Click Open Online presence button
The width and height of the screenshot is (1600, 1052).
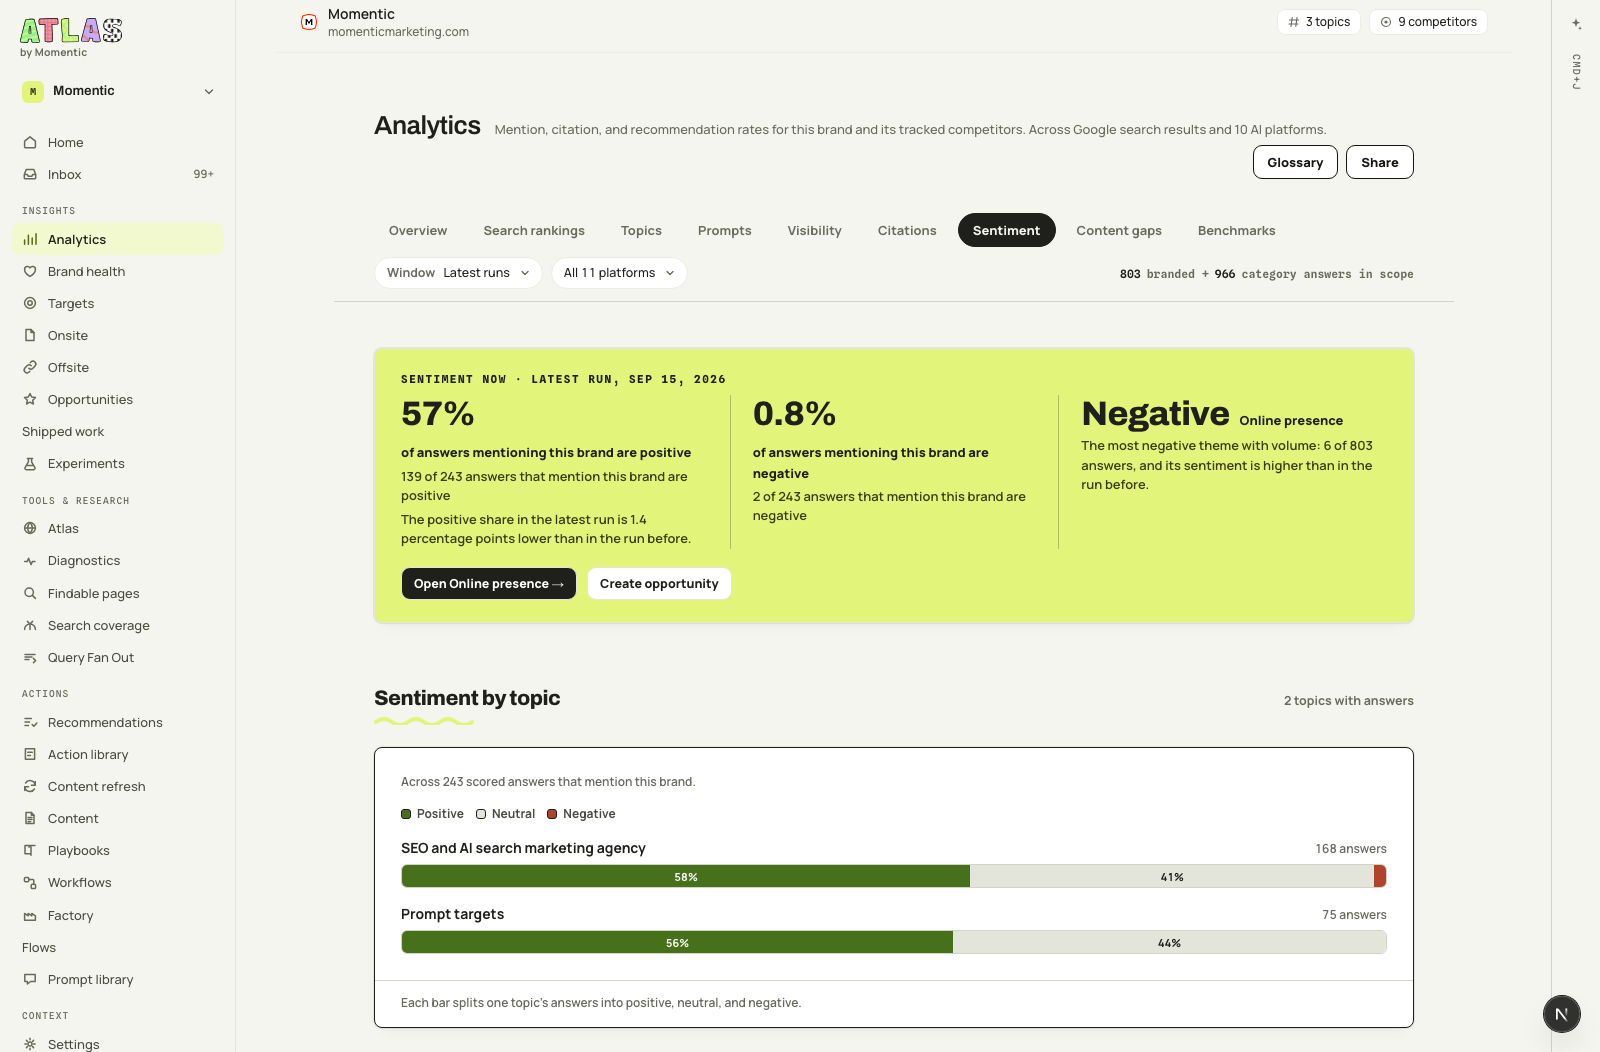coord(489,584)
